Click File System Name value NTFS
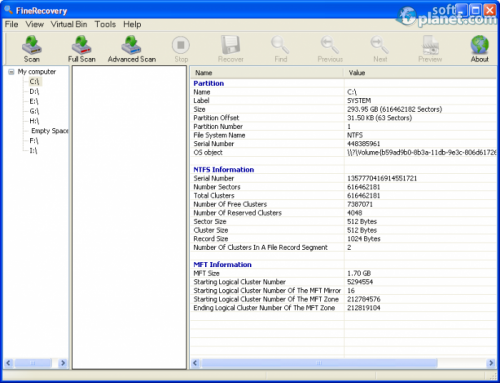Viewport: 500px width, 383px height. click(355, 135)
